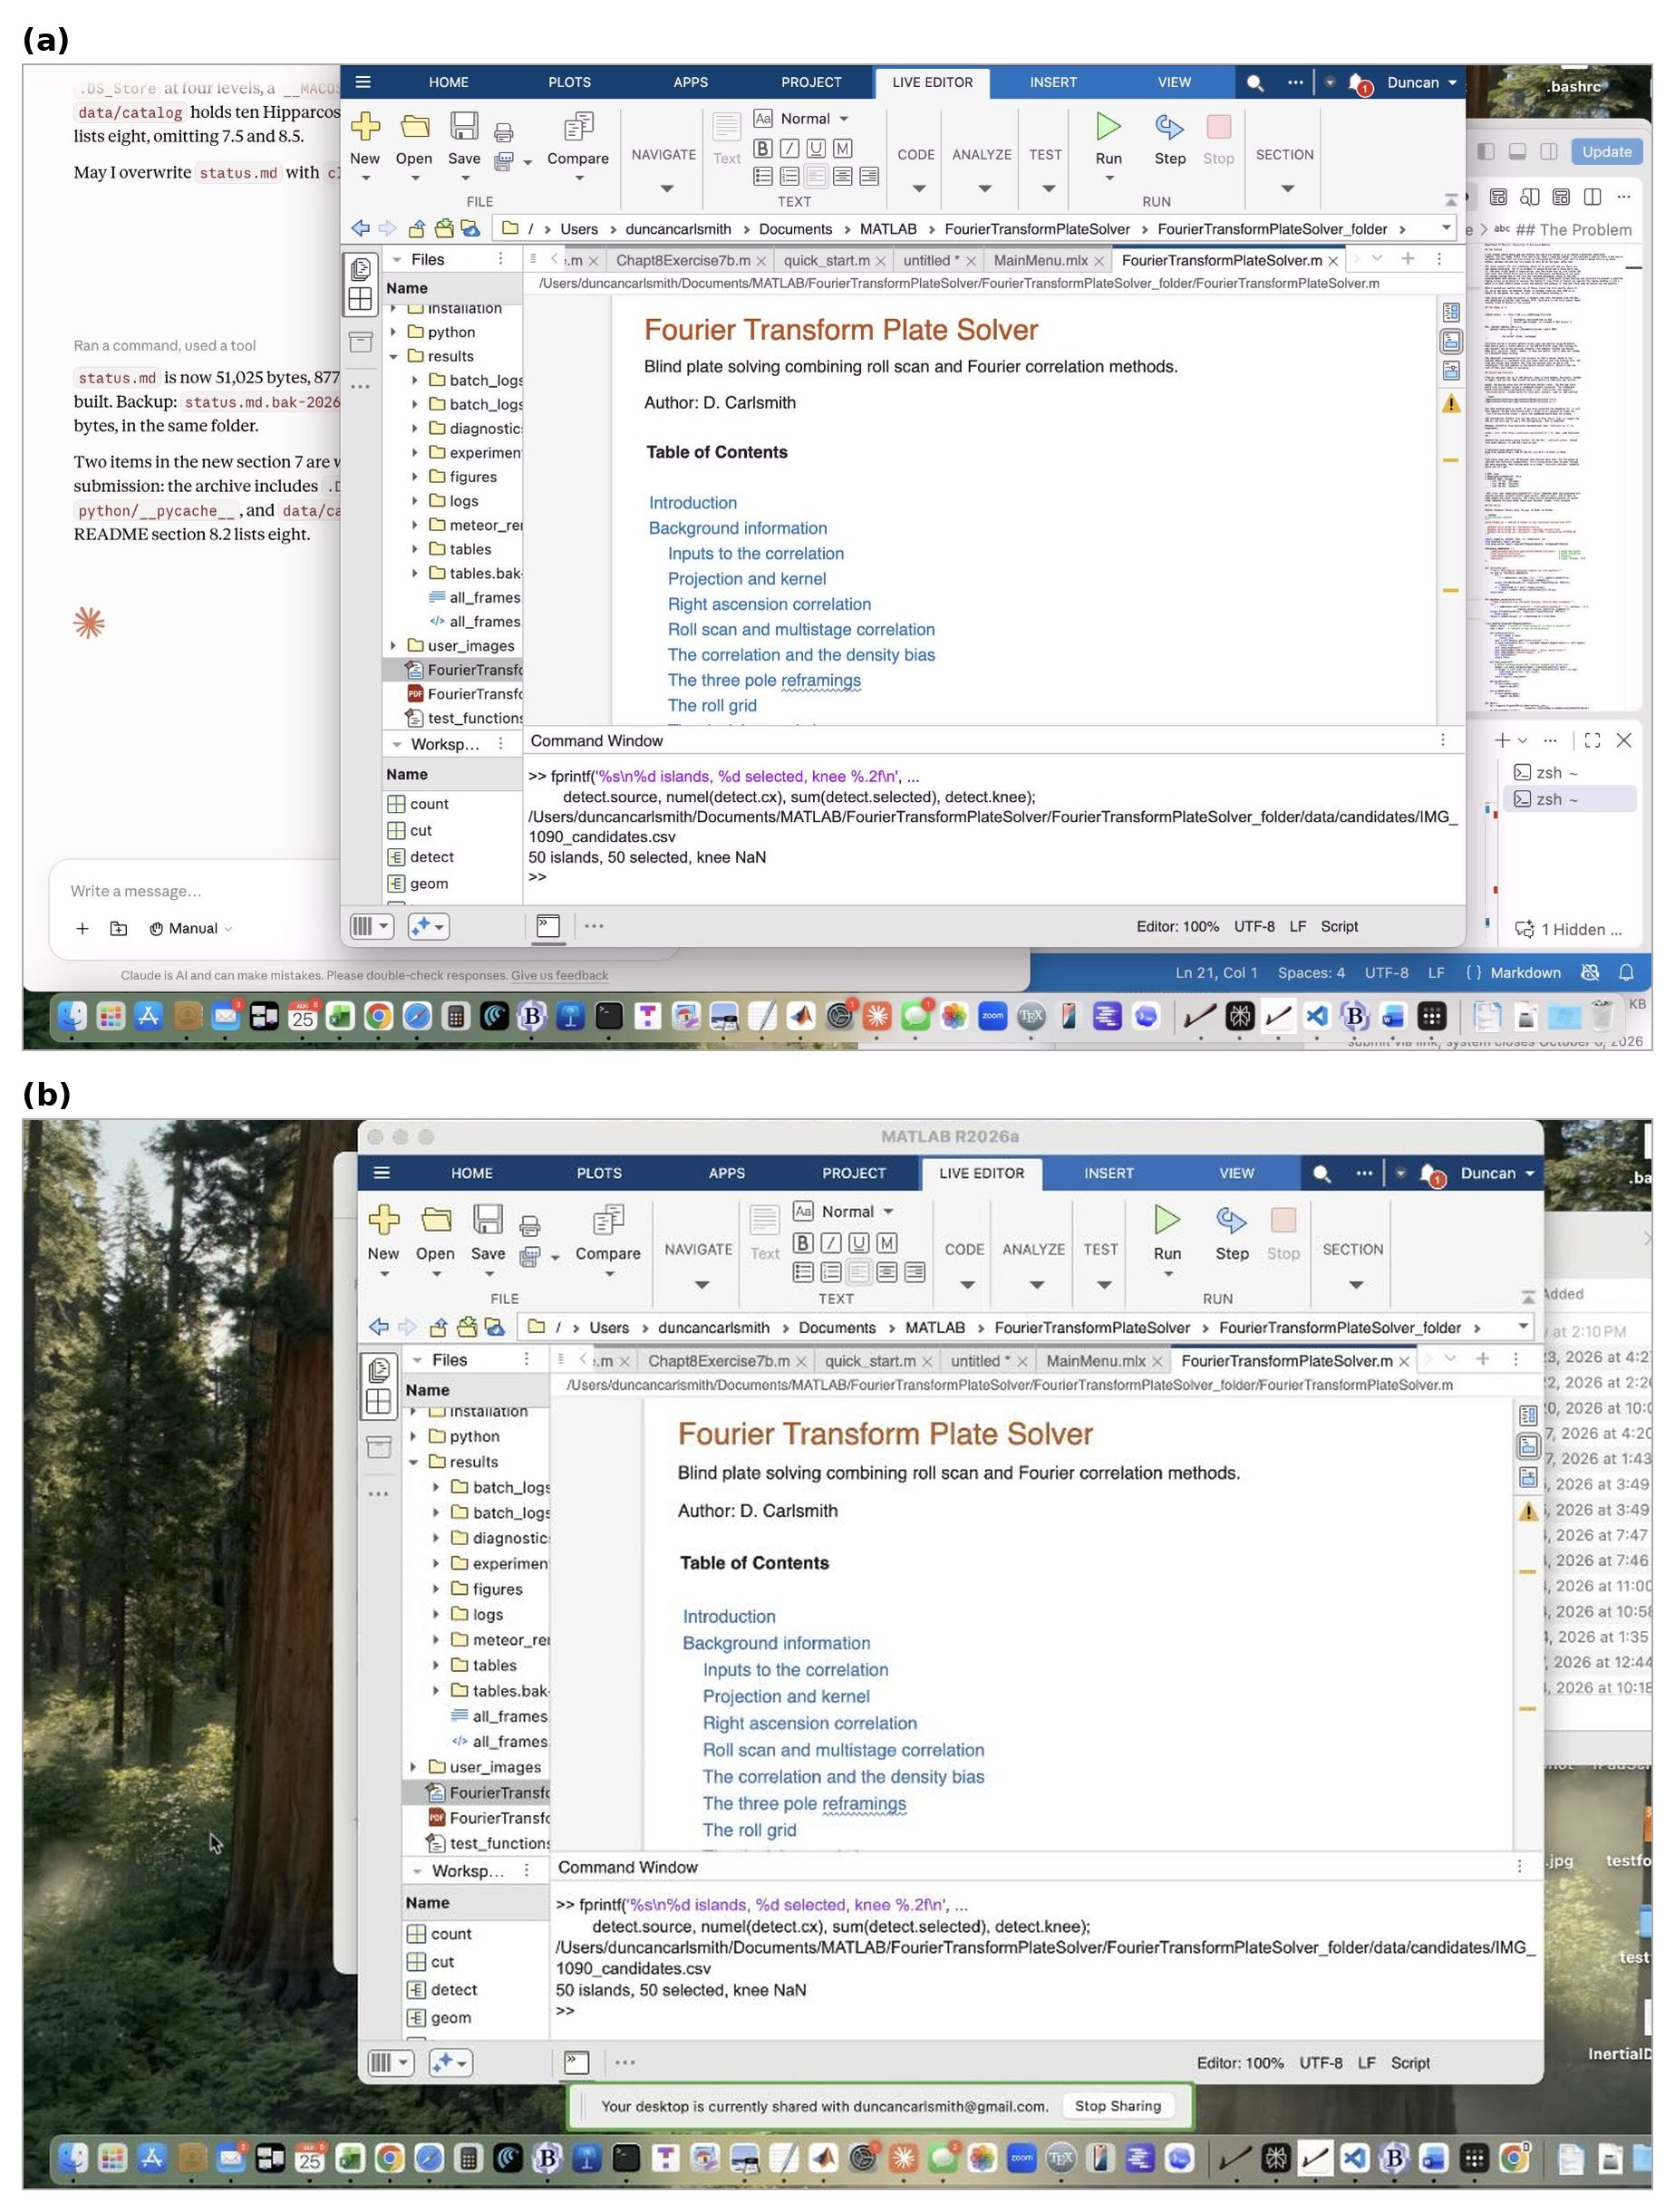In panel (a), click the Print icon
Viewport: 1675px width, 2212px height.
coord(504,132)
